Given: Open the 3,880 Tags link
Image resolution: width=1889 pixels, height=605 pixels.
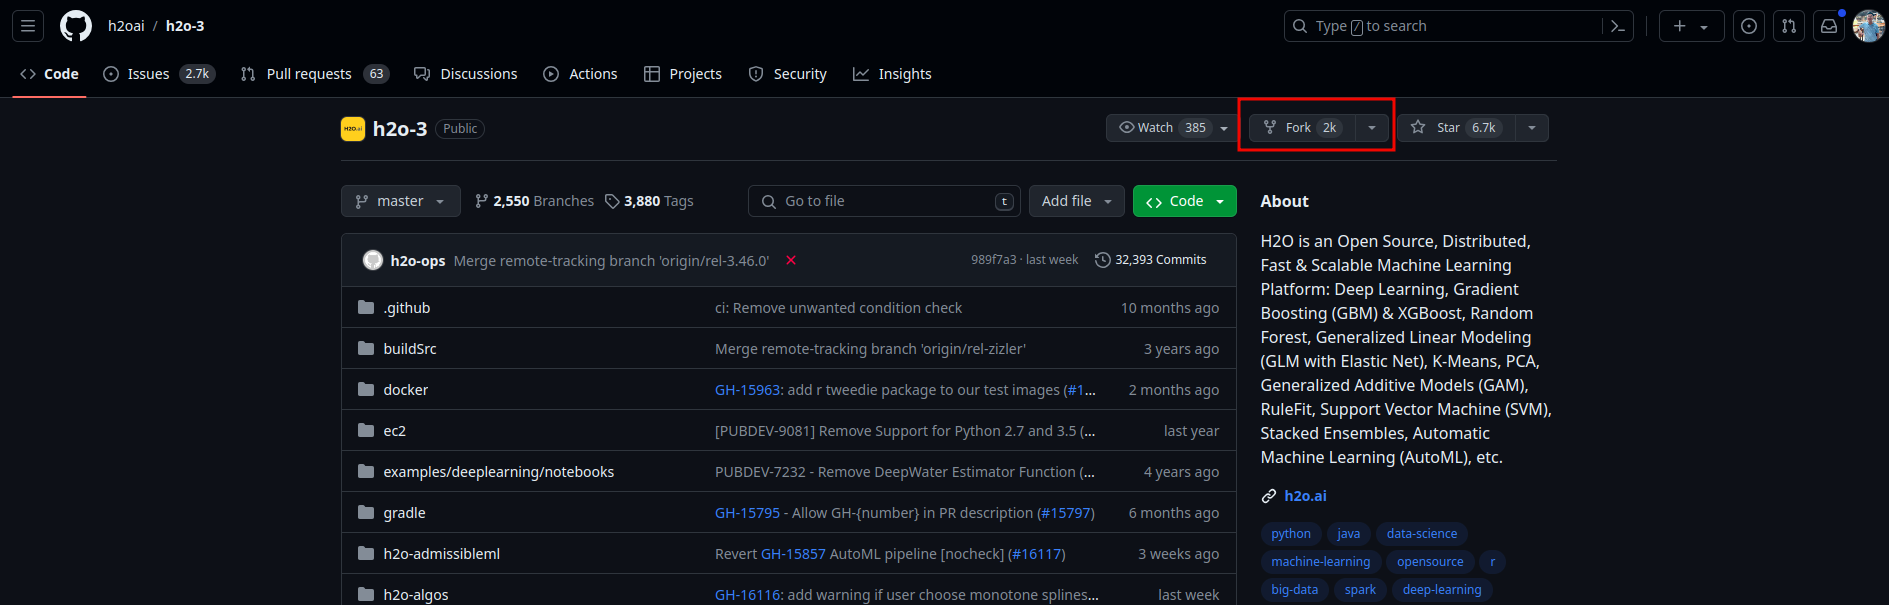Looking at the screenshot, I should (x=649, y=201).
